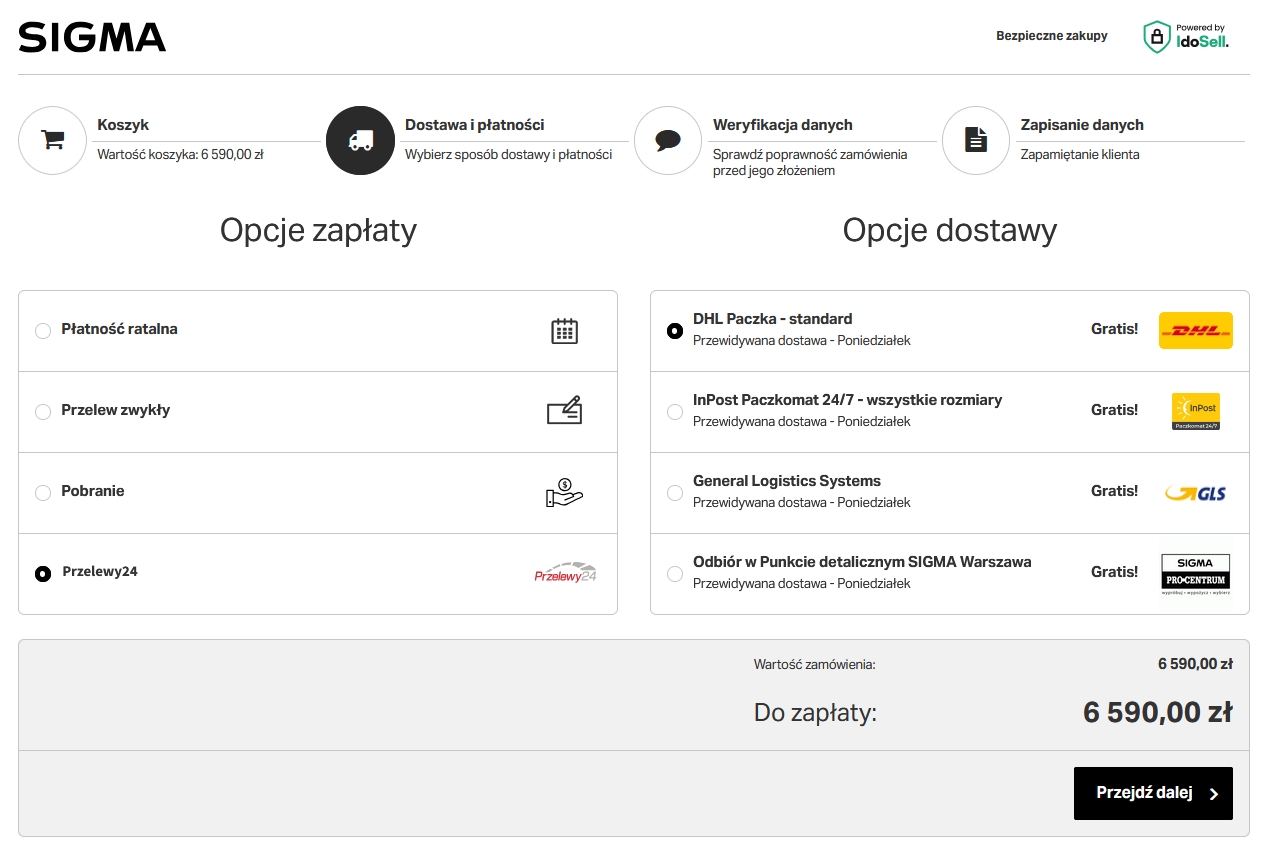Image resolution: width=1263 pixels, height=849 pixels.
Task: Select Pobranie cash on delivery option
Action: [43, 493]
